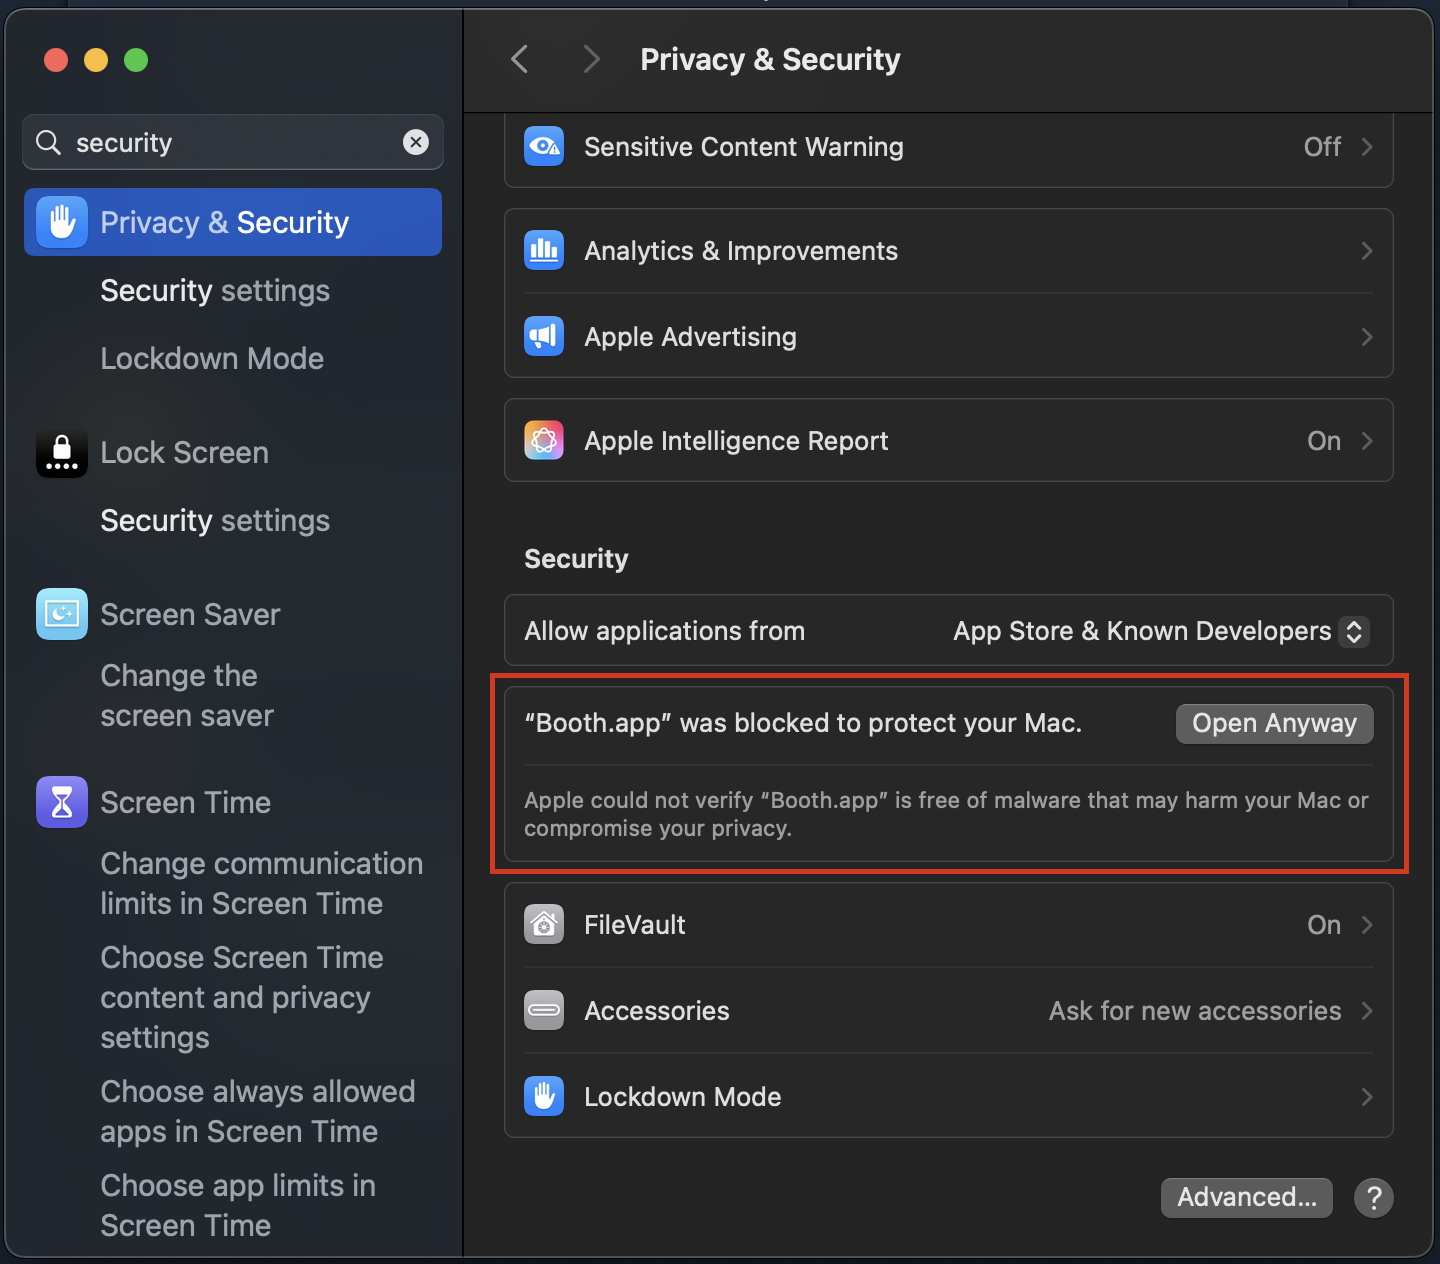Click the yellow minimize window button
The image size is (1440, 1264).
tap(96, 60)
